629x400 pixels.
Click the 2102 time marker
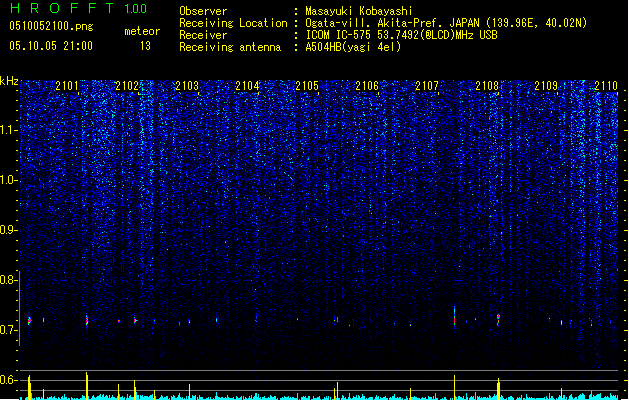pyautogui.click(x=127, y=86)
